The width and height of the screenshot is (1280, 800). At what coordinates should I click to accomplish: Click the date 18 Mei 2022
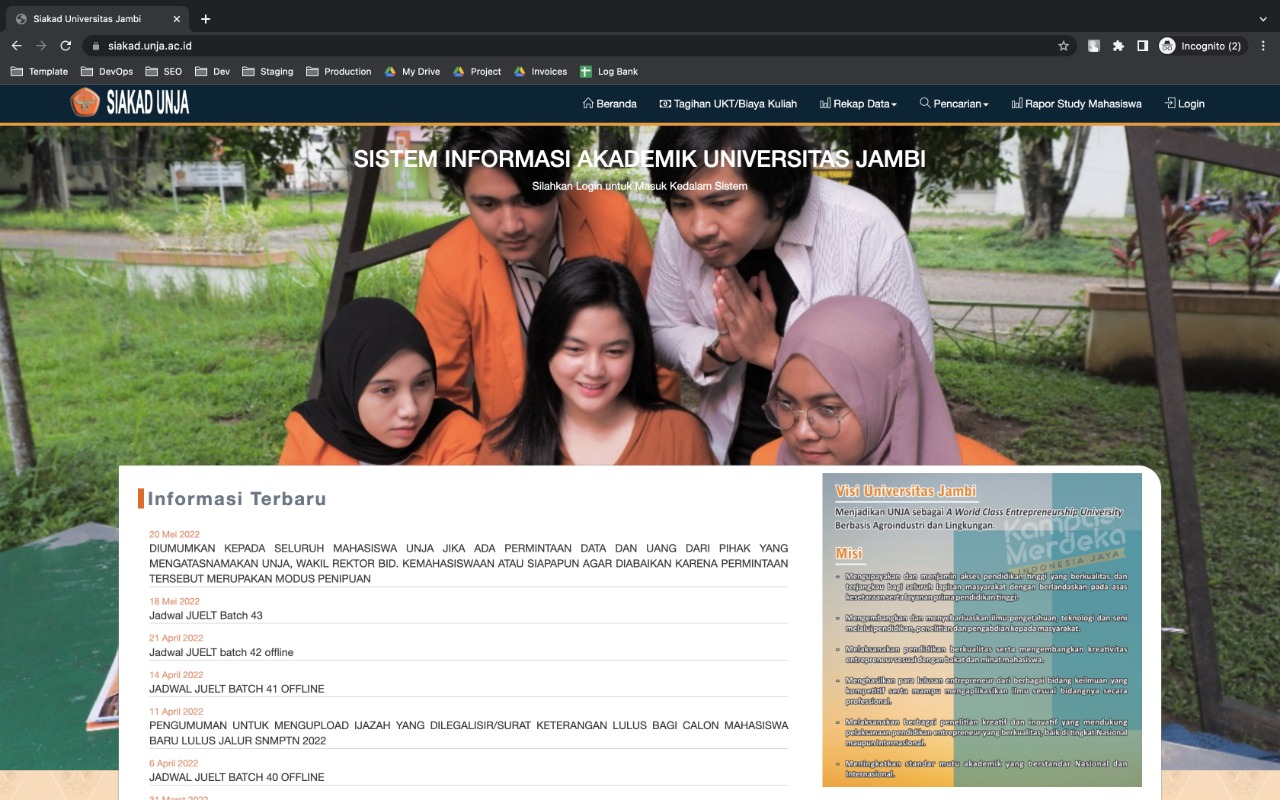pos(175,601)
